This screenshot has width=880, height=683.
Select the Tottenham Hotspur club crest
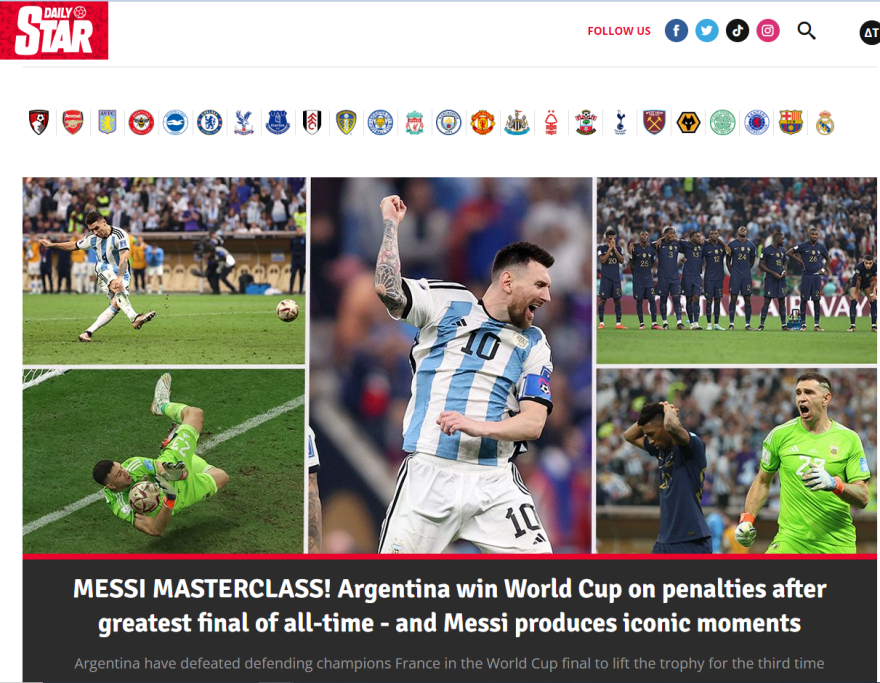pyautogui.click(x=620, y=122)
